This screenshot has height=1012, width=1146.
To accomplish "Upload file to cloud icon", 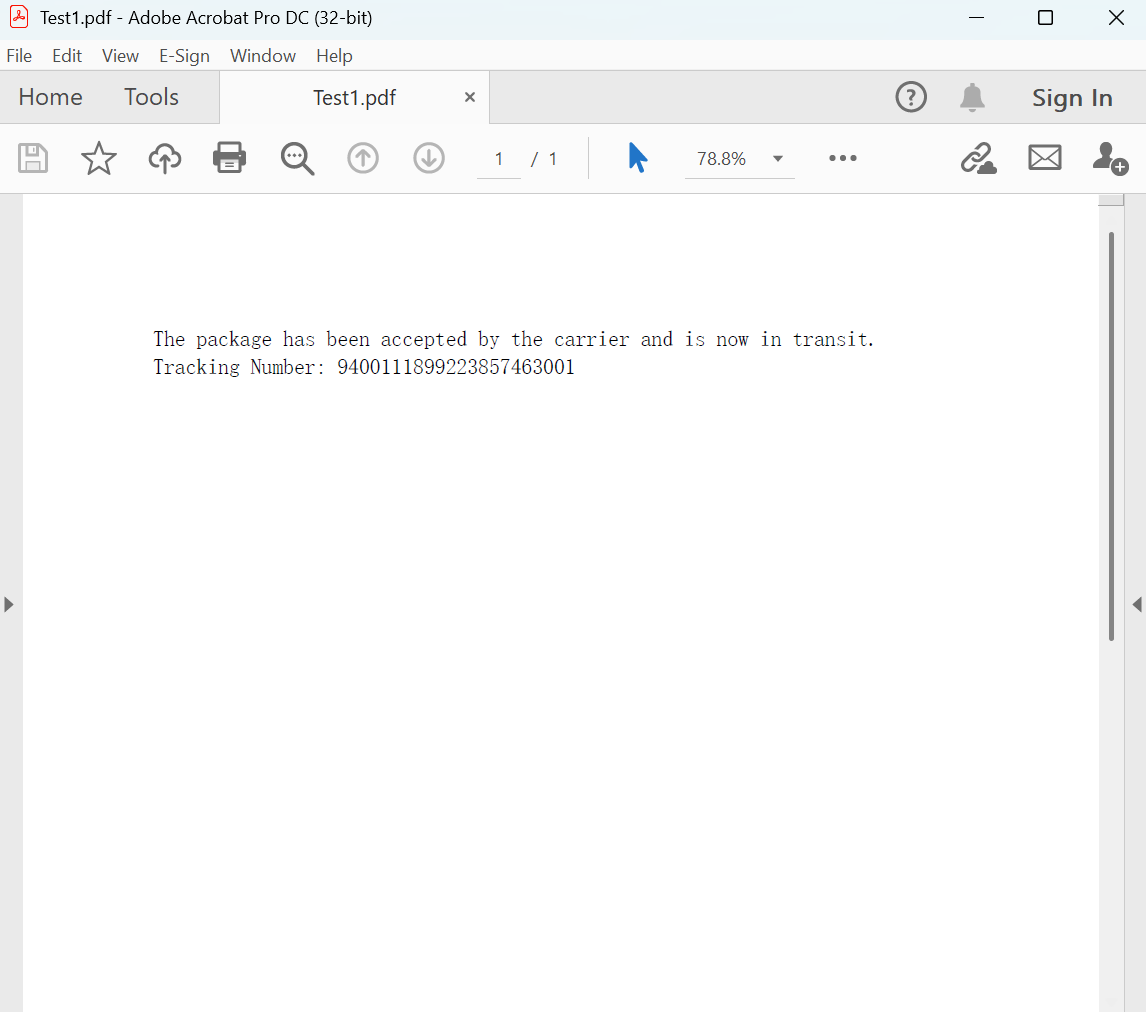I will (x=164, y=158).
